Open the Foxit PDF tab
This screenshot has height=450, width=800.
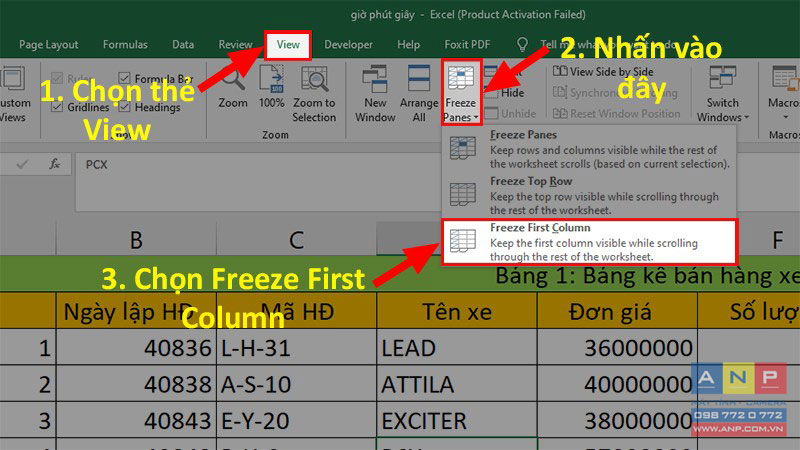(x=467, y=45)
